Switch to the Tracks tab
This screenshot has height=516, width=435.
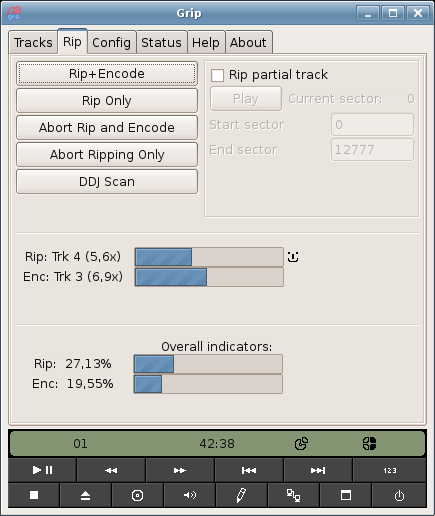tap(33, 42)
